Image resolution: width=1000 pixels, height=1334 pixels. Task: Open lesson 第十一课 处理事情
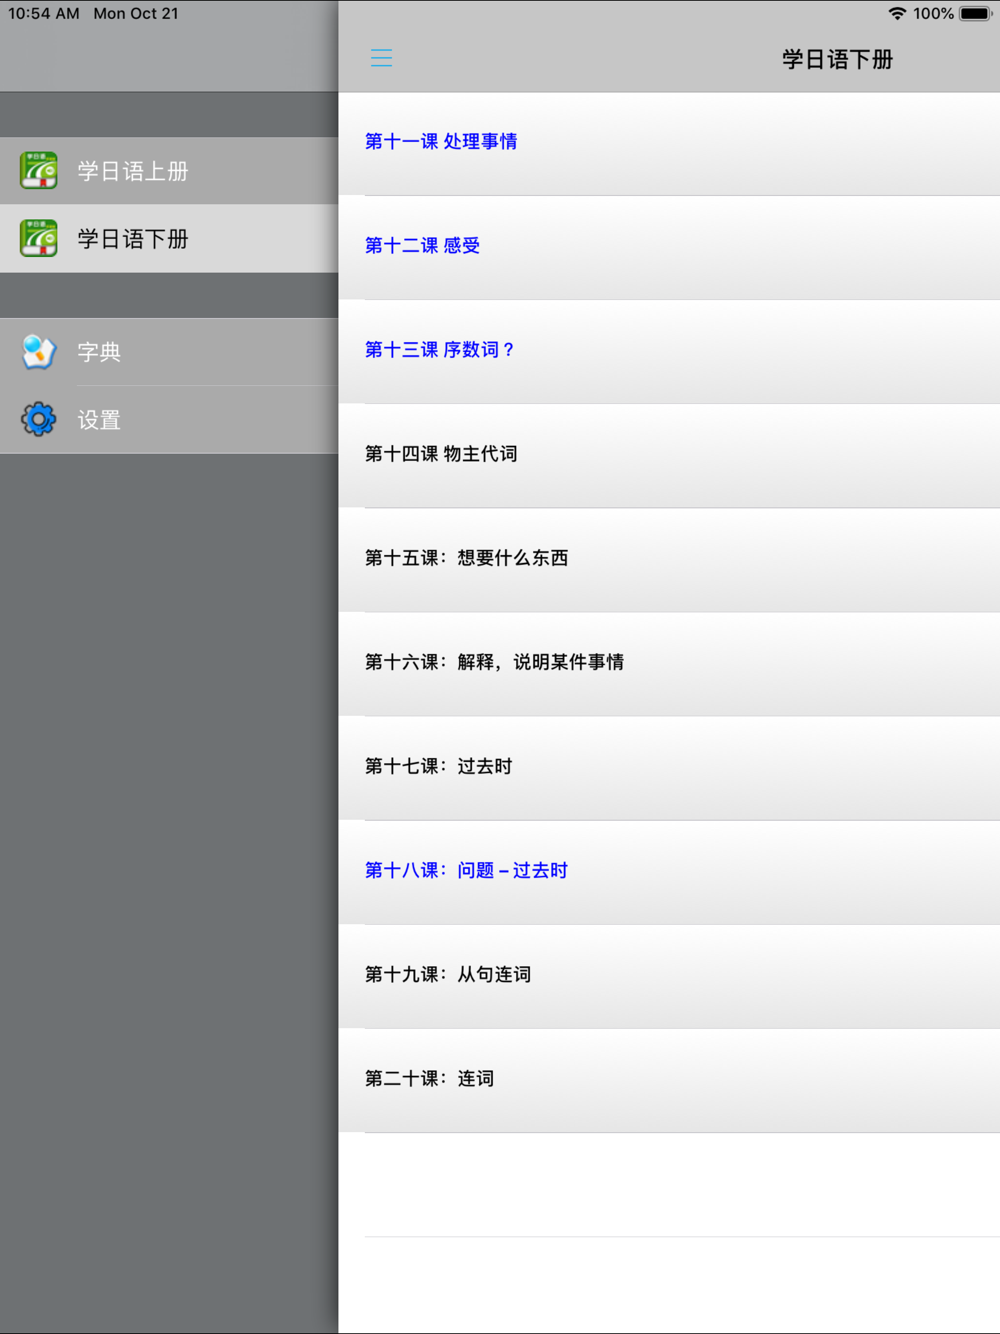[669, 143]
